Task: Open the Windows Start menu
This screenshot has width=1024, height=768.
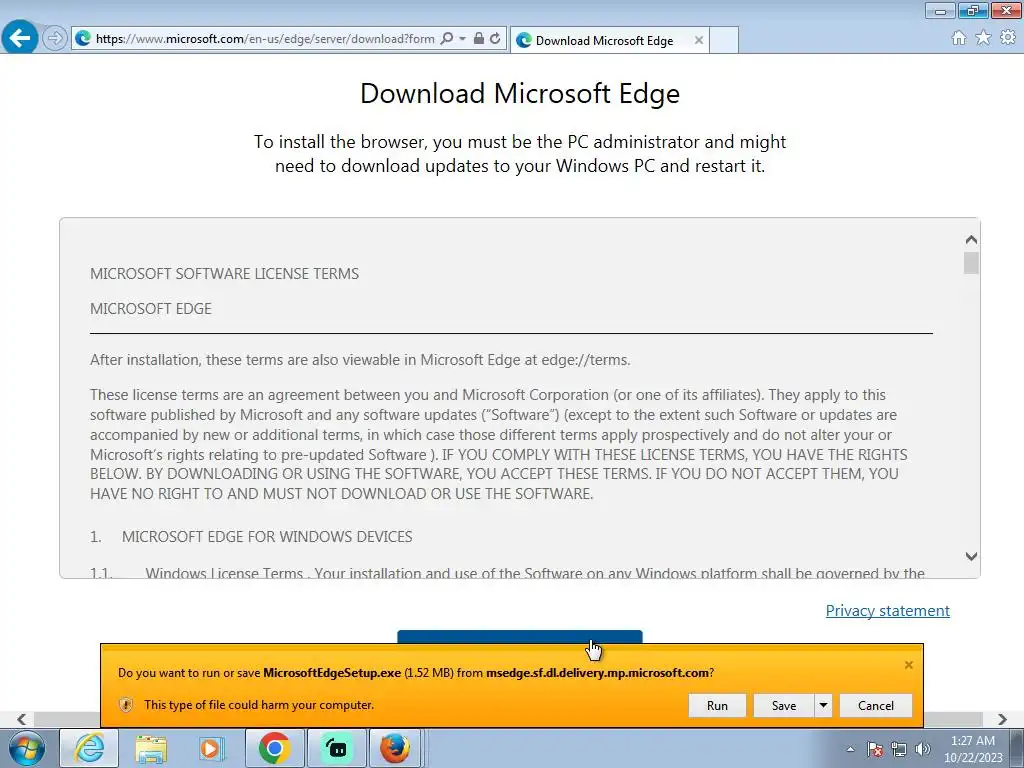Action: pos(27,748)
